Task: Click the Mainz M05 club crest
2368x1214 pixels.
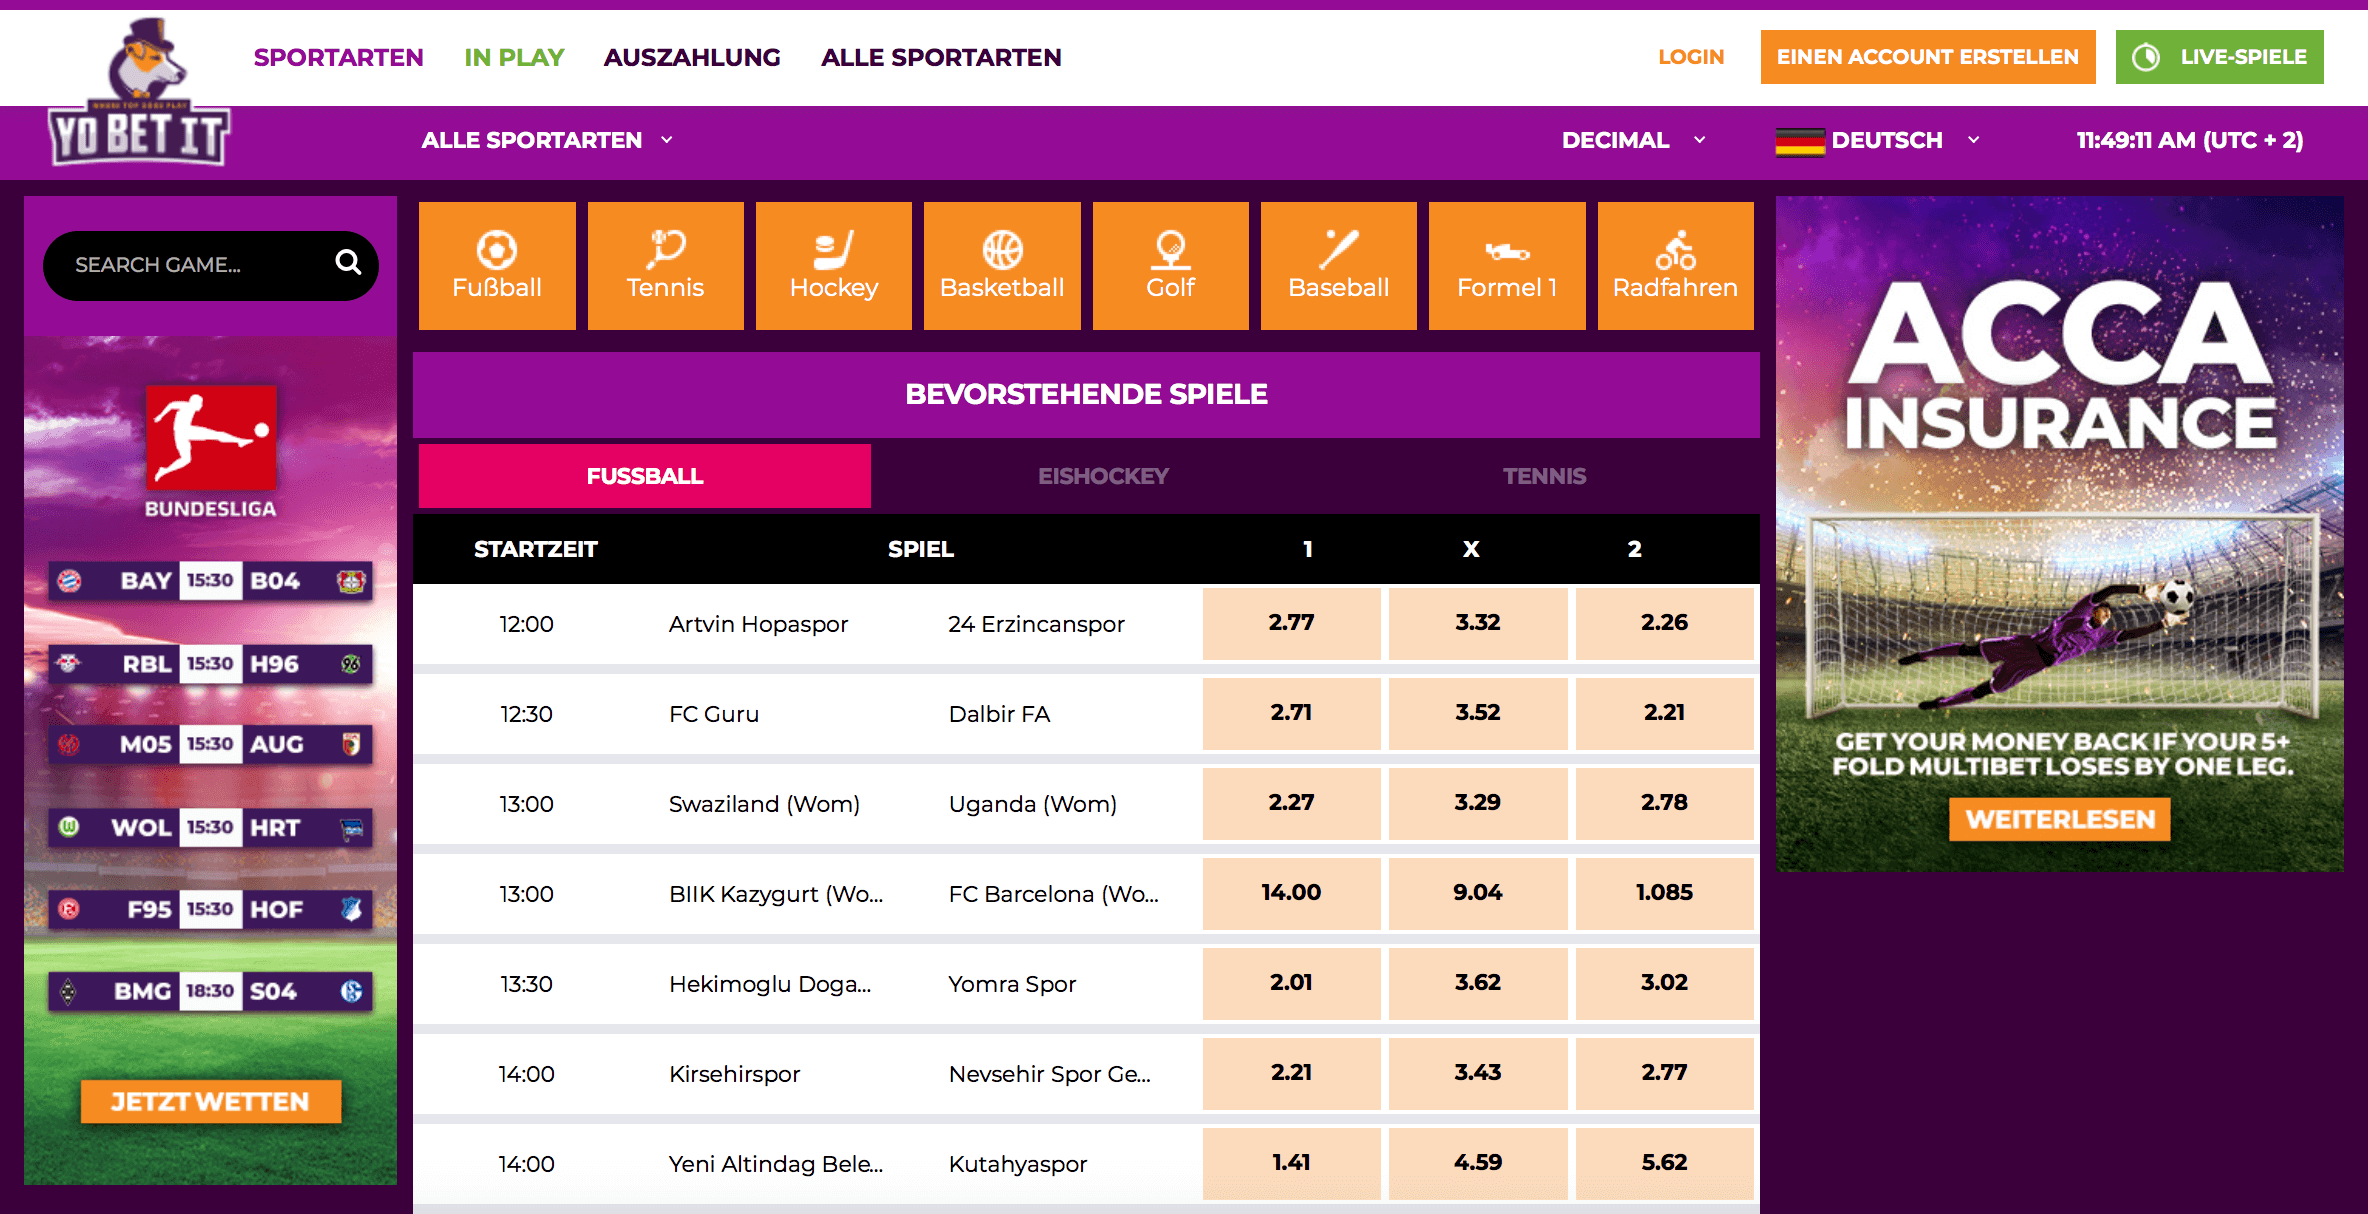Action: (69, 744)
